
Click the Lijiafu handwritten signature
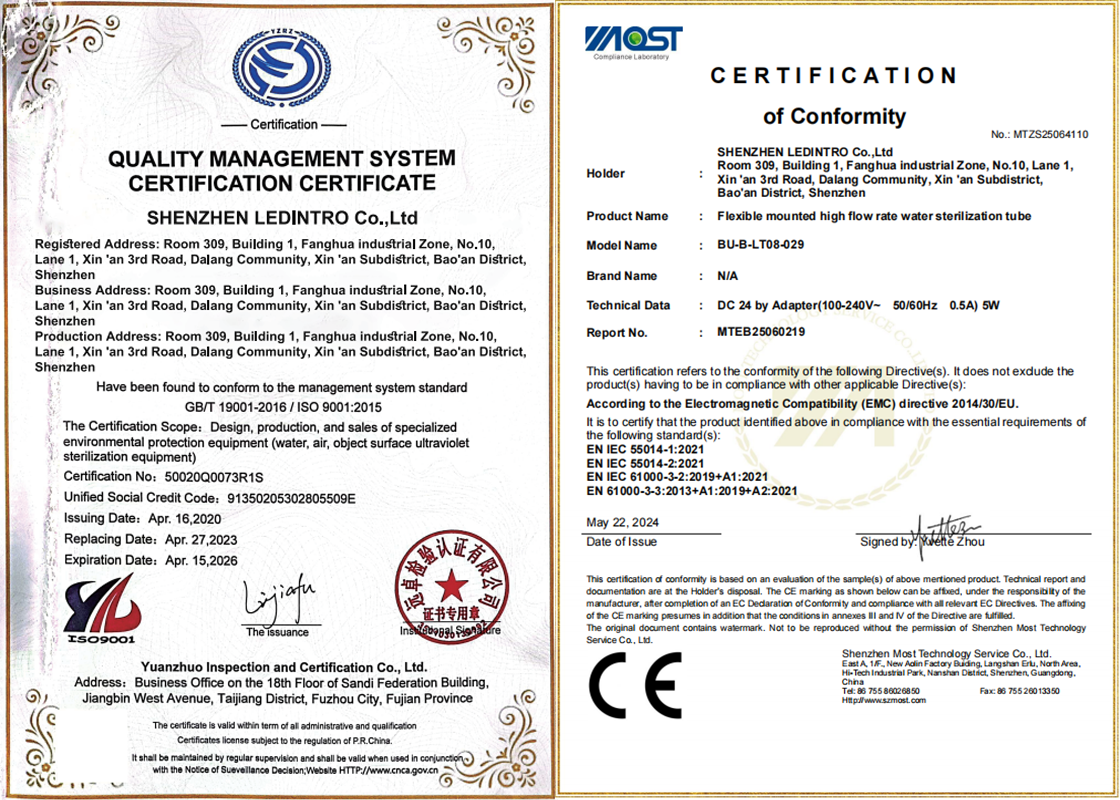click(x=278, y=600)
